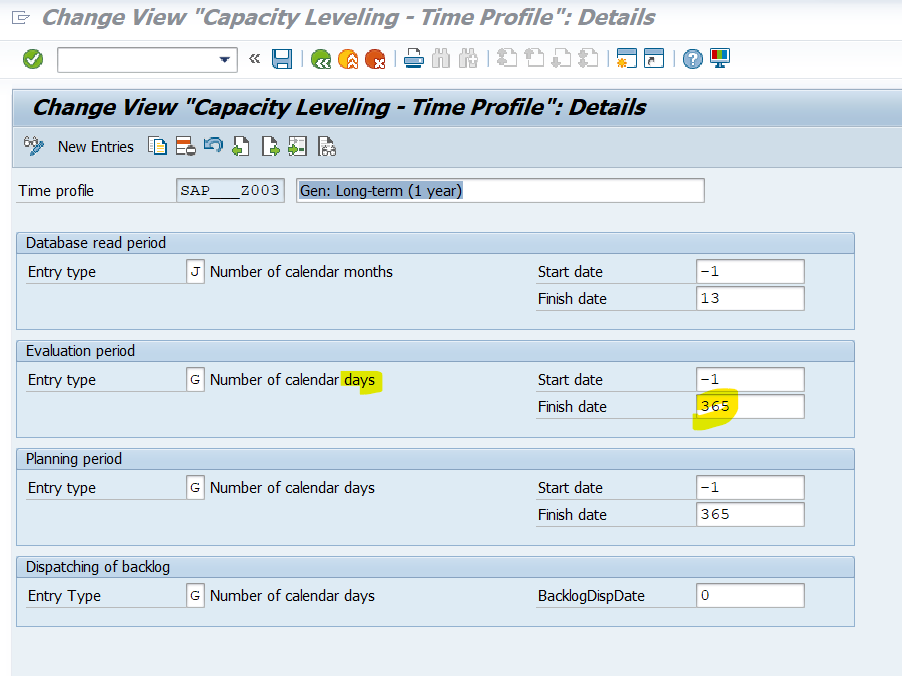Open the command field dropdown arrow
Image resolution: width=902 pixels, height=676 pixels.
(224, 59)
